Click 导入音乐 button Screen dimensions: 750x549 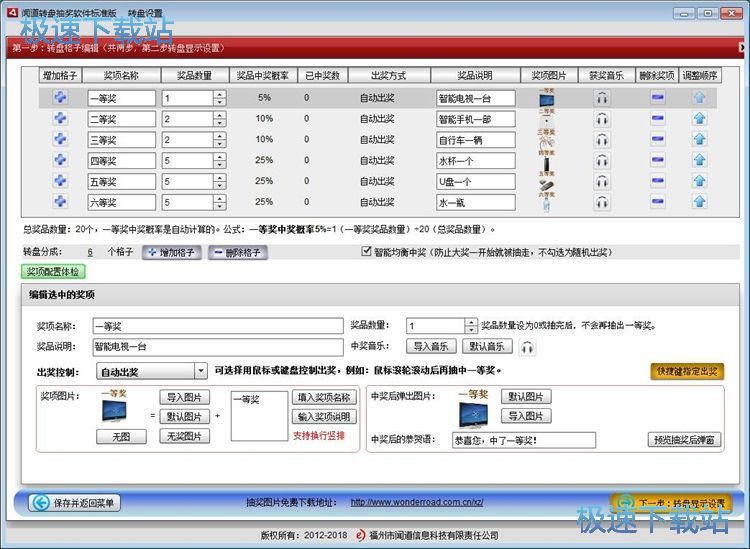click(x=431, y=347)
